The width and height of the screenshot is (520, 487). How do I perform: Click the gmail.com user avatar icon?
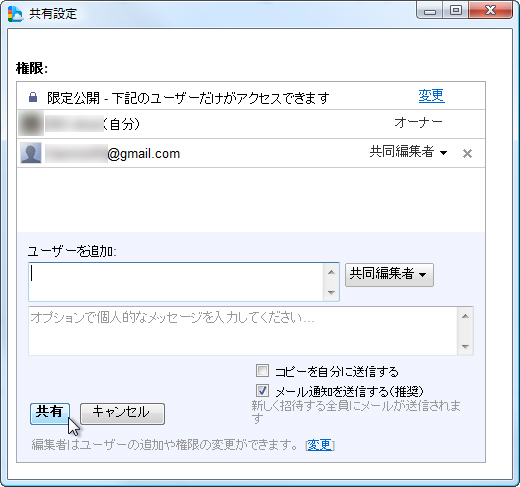coord(31,153)
